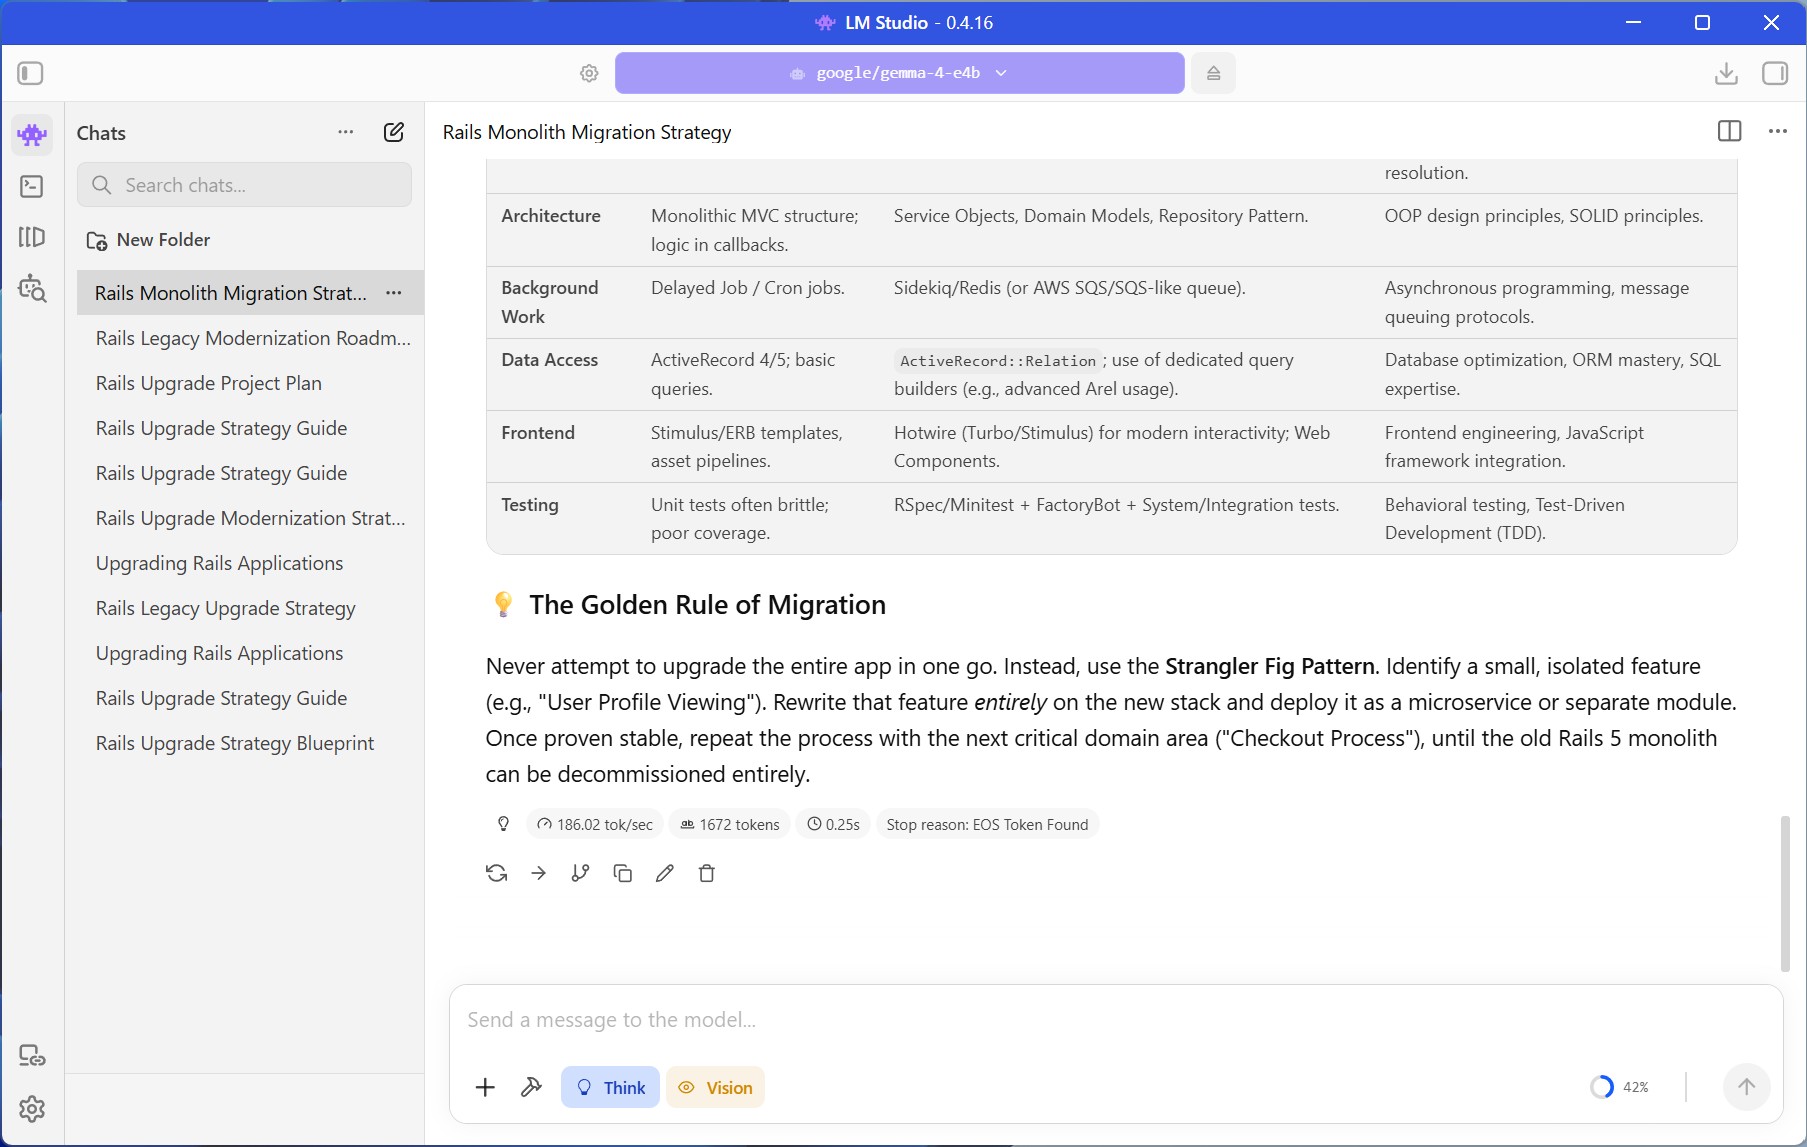This screenshot has width=1807, height=1147.
Task: Click the Data Access row label
Action: tap(550, 360)
